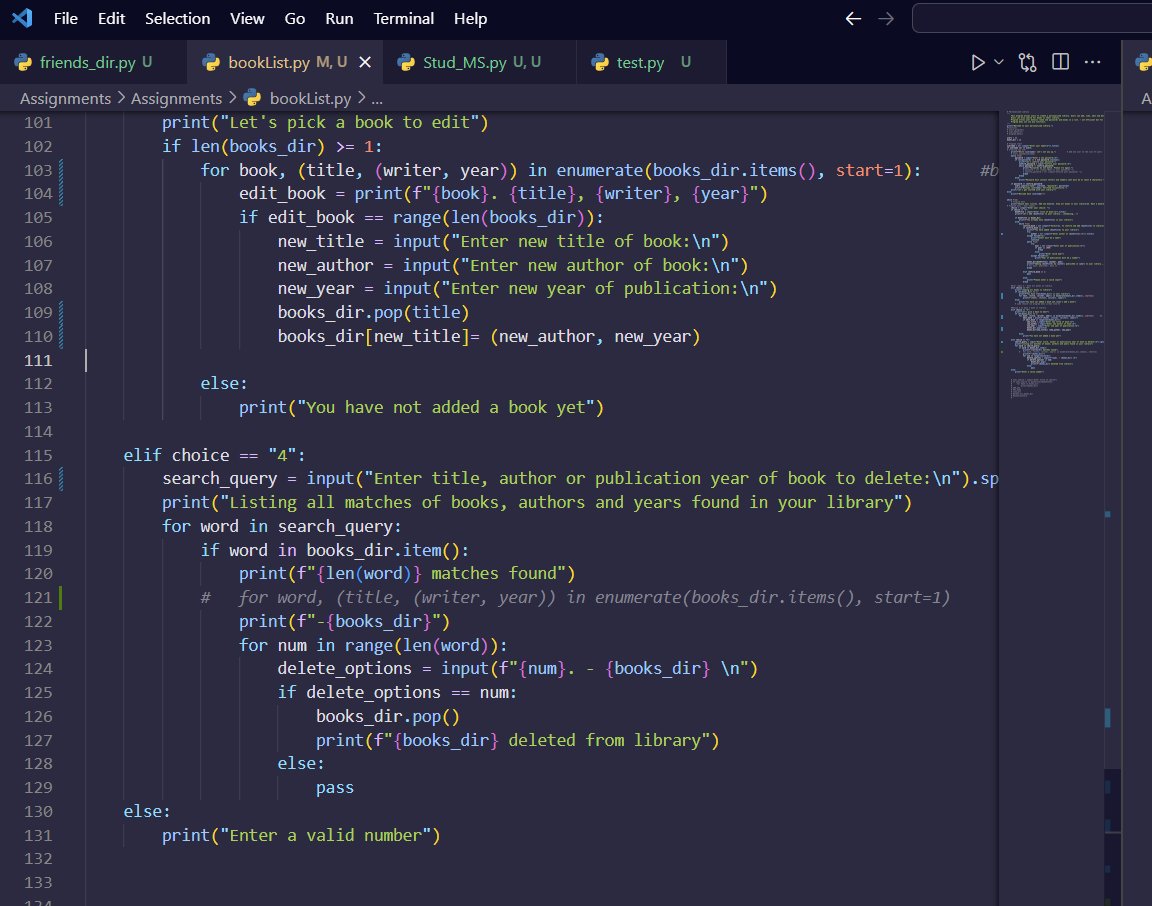Screen dimensions: 1152x906
Task: Click the Python icon on Stud_MS.py tab
Action: click(406, 62)
